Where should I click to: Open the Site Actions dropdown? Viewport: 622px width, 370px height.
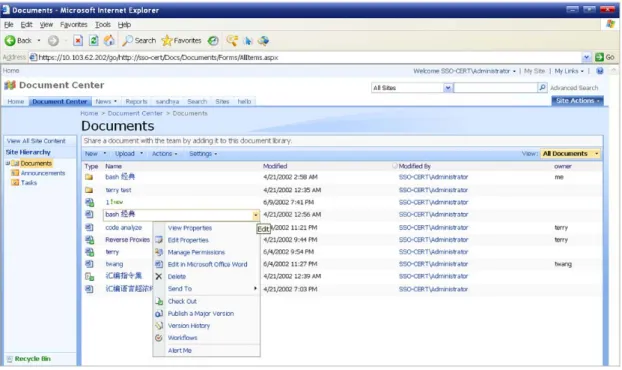[x=577, y=101]
